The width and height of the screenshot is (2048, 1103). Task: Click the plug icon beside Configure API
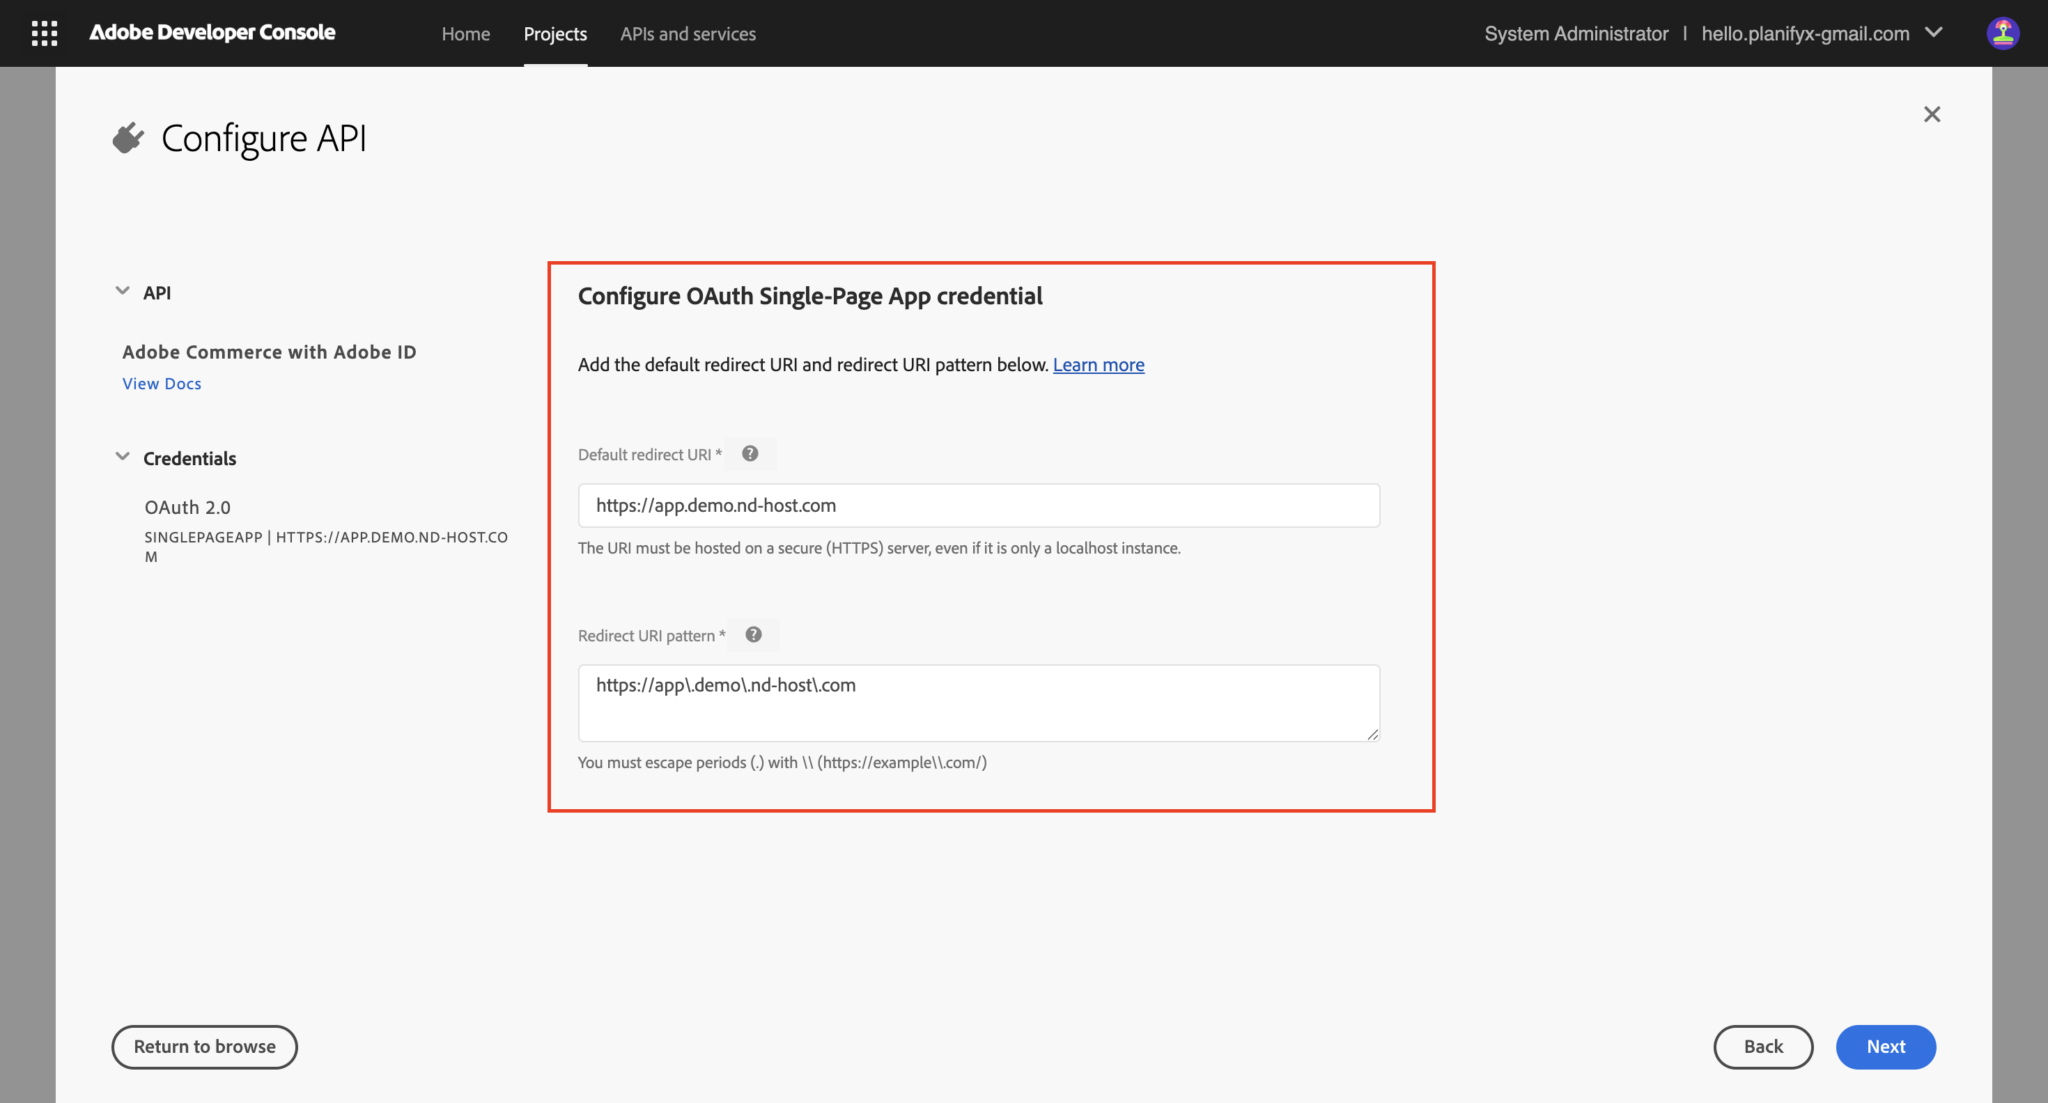click(x=128, y=138)
